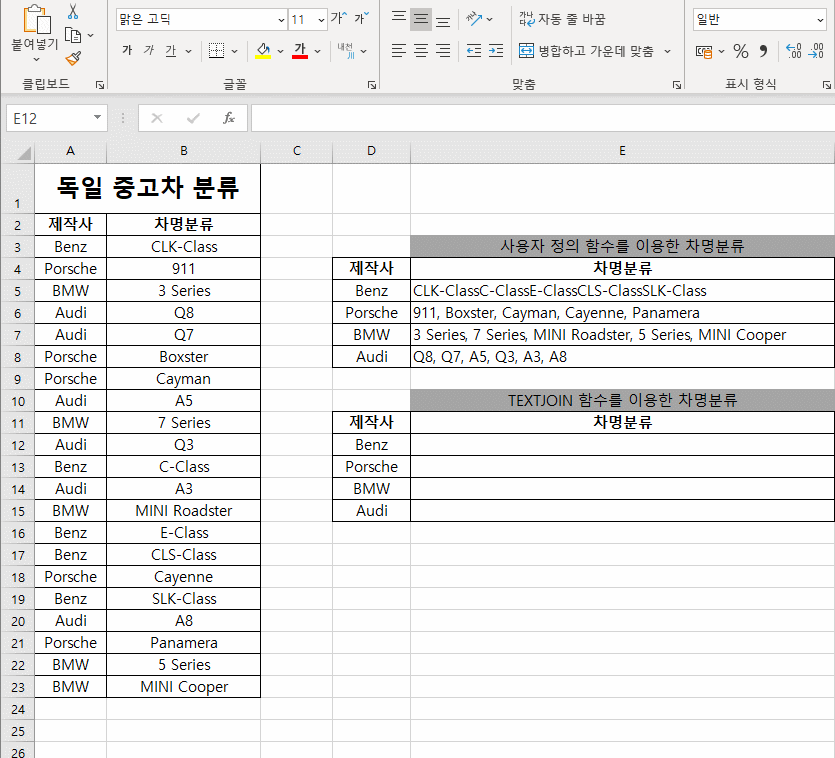
Task: Align text left in cell
Action: point(398,51)
